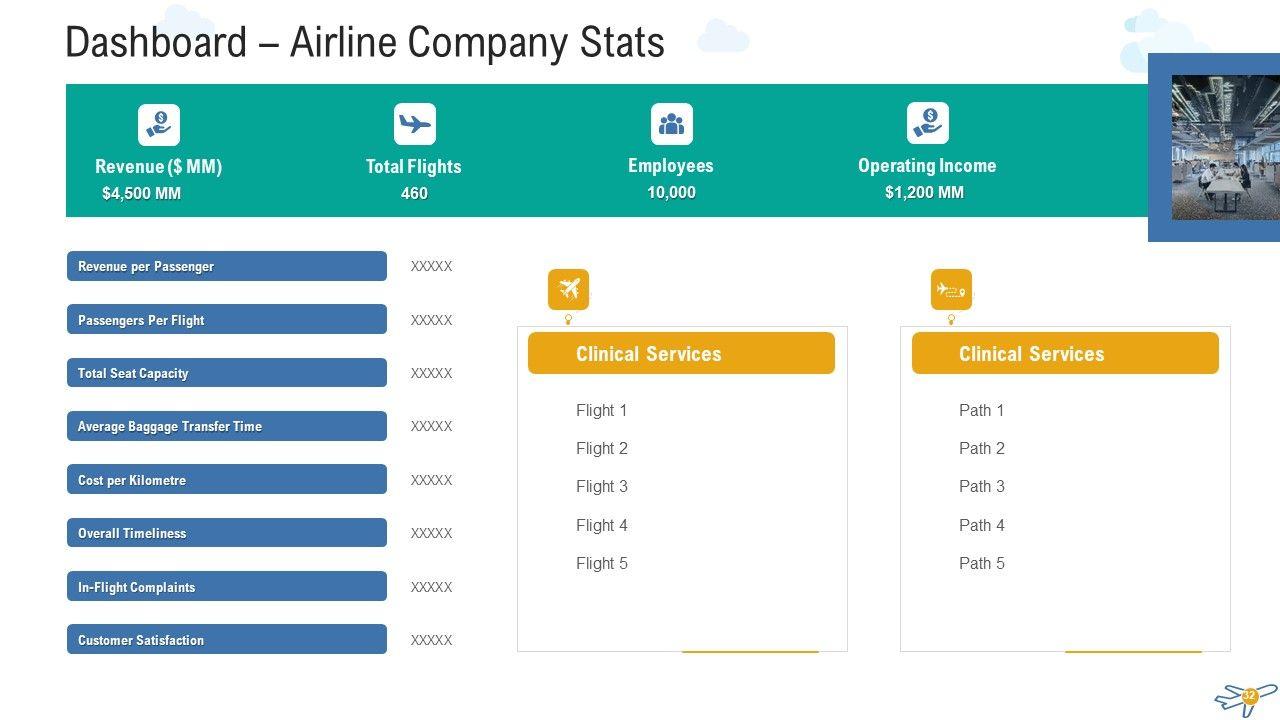Click the airplane icon with slide number
Image resolution: width=1280 pixels, height=720 pixels.
(x=1245, y=697)
